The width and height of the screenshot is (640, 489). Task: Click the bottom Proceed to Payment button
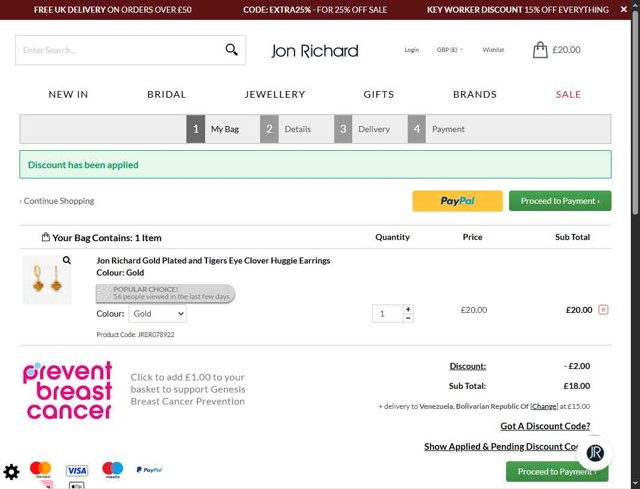click(557, 471)
